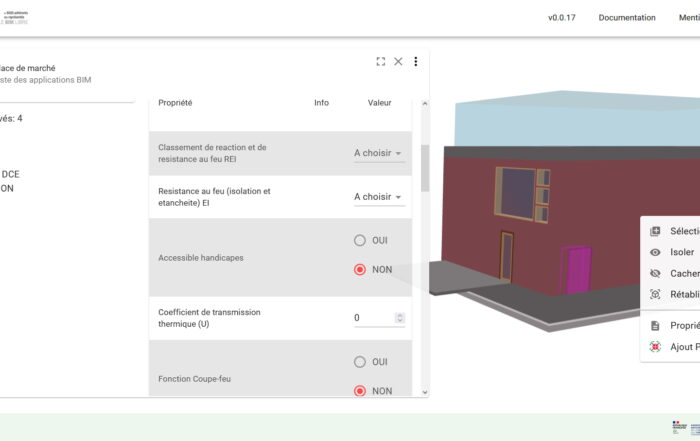Click the Coefficient de transmission thermique input
This screenshot has width=700, height=441.
(371, 318)
